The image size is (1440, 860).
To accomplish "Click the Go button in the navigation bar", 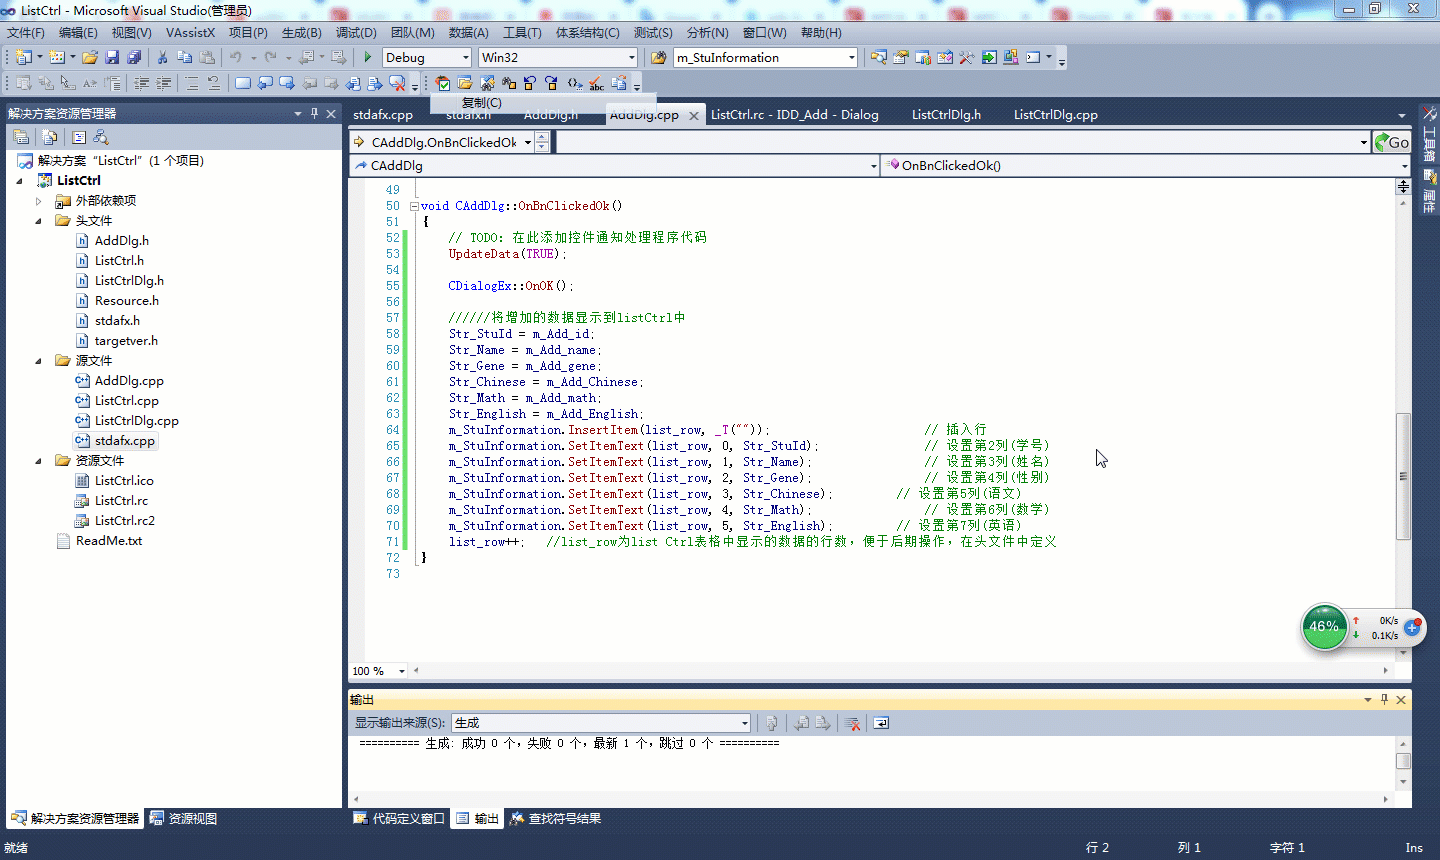I will click(x=1392, y=142).
